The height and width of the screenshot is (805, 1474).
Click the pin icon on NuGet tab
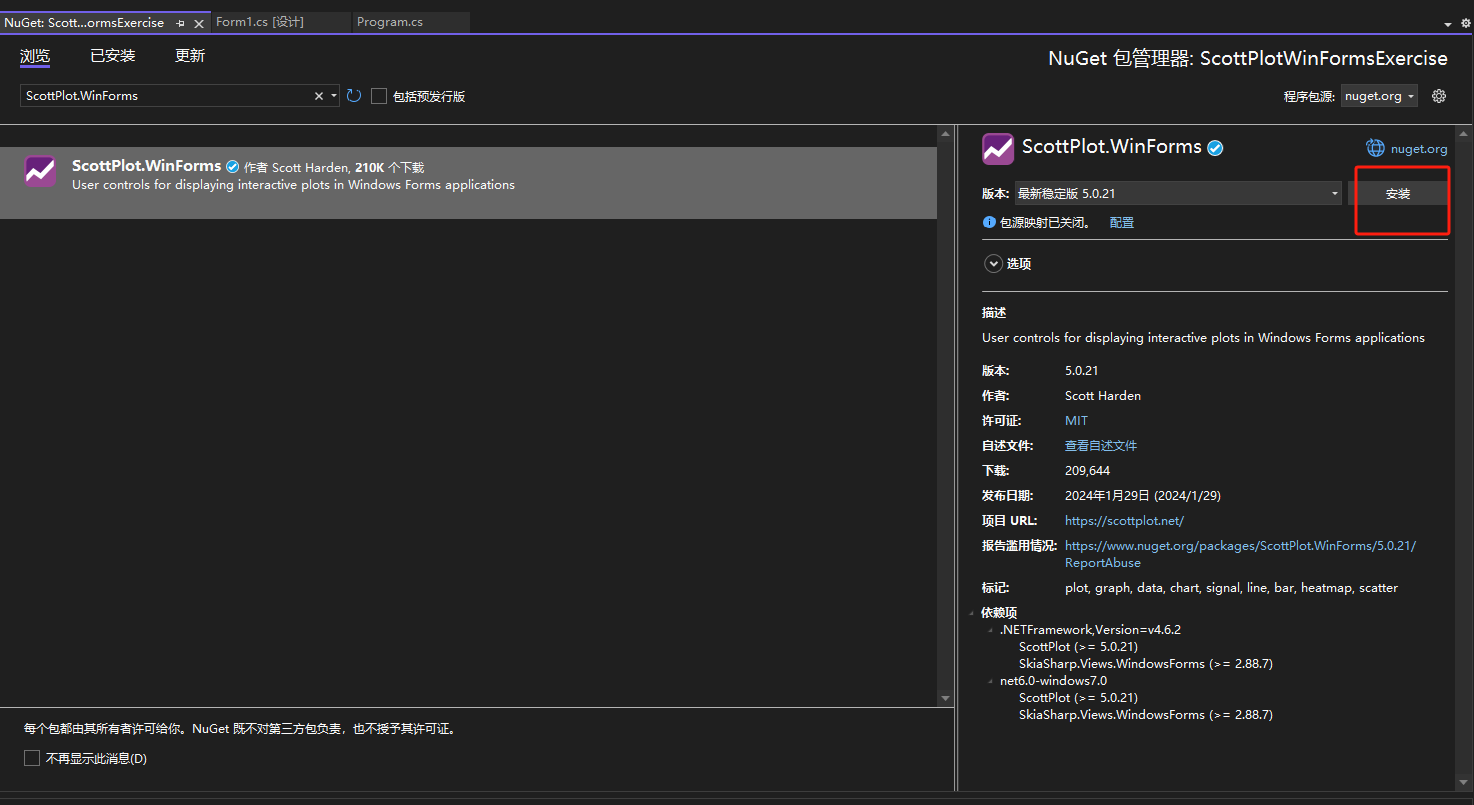[x=180, y=23]
